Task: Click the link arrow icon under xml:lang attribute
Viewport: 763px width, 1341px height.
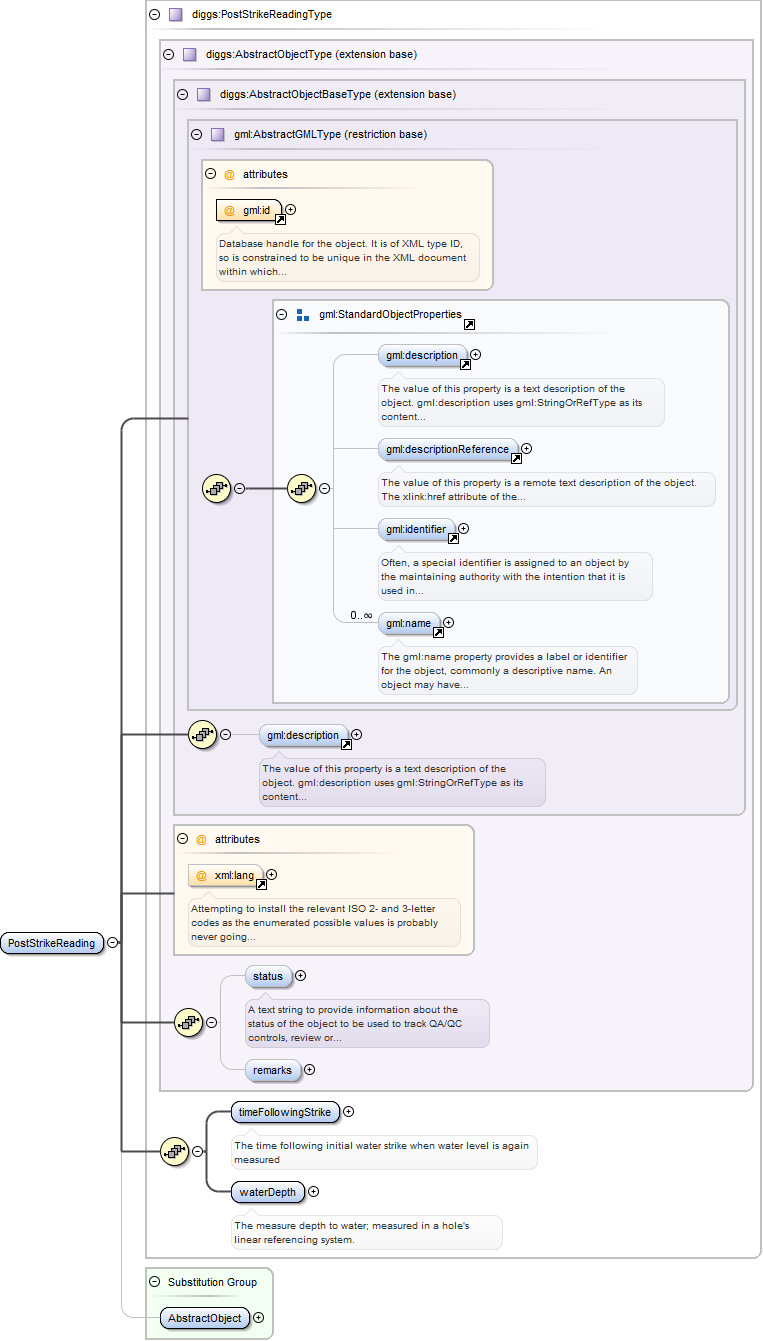Action: coord(261,884)
